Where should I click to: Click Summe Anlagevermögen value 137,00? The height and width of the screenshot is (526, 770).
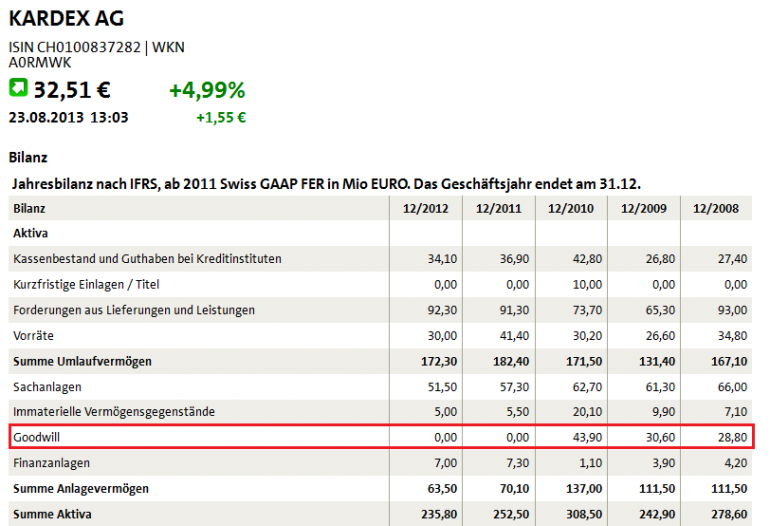pos(584,489)
